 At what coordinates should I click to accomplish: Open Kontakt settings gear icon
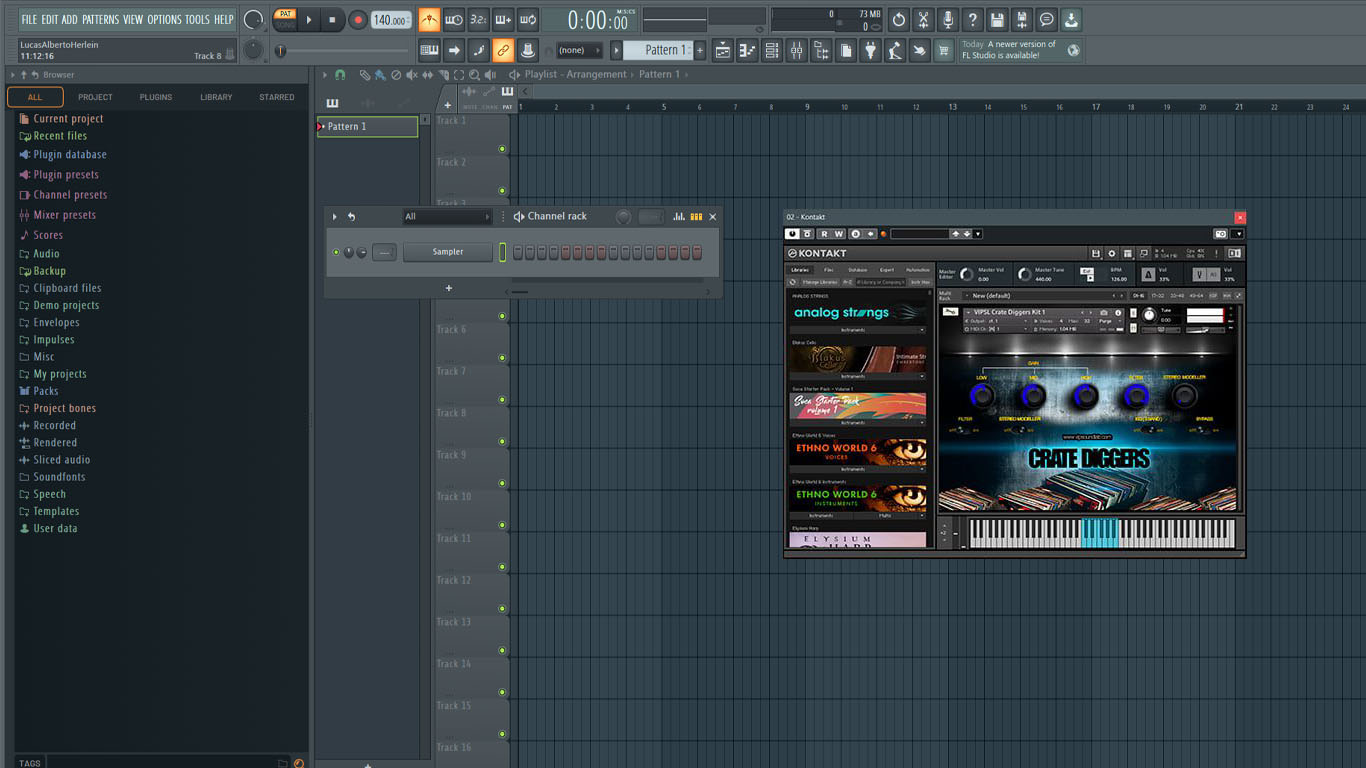tap(1111, 254)
